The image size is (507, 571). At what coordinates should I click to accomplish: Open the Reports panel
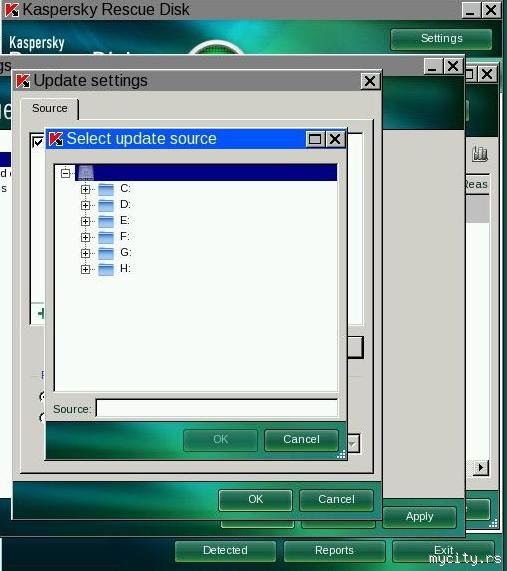pos(334,551)
